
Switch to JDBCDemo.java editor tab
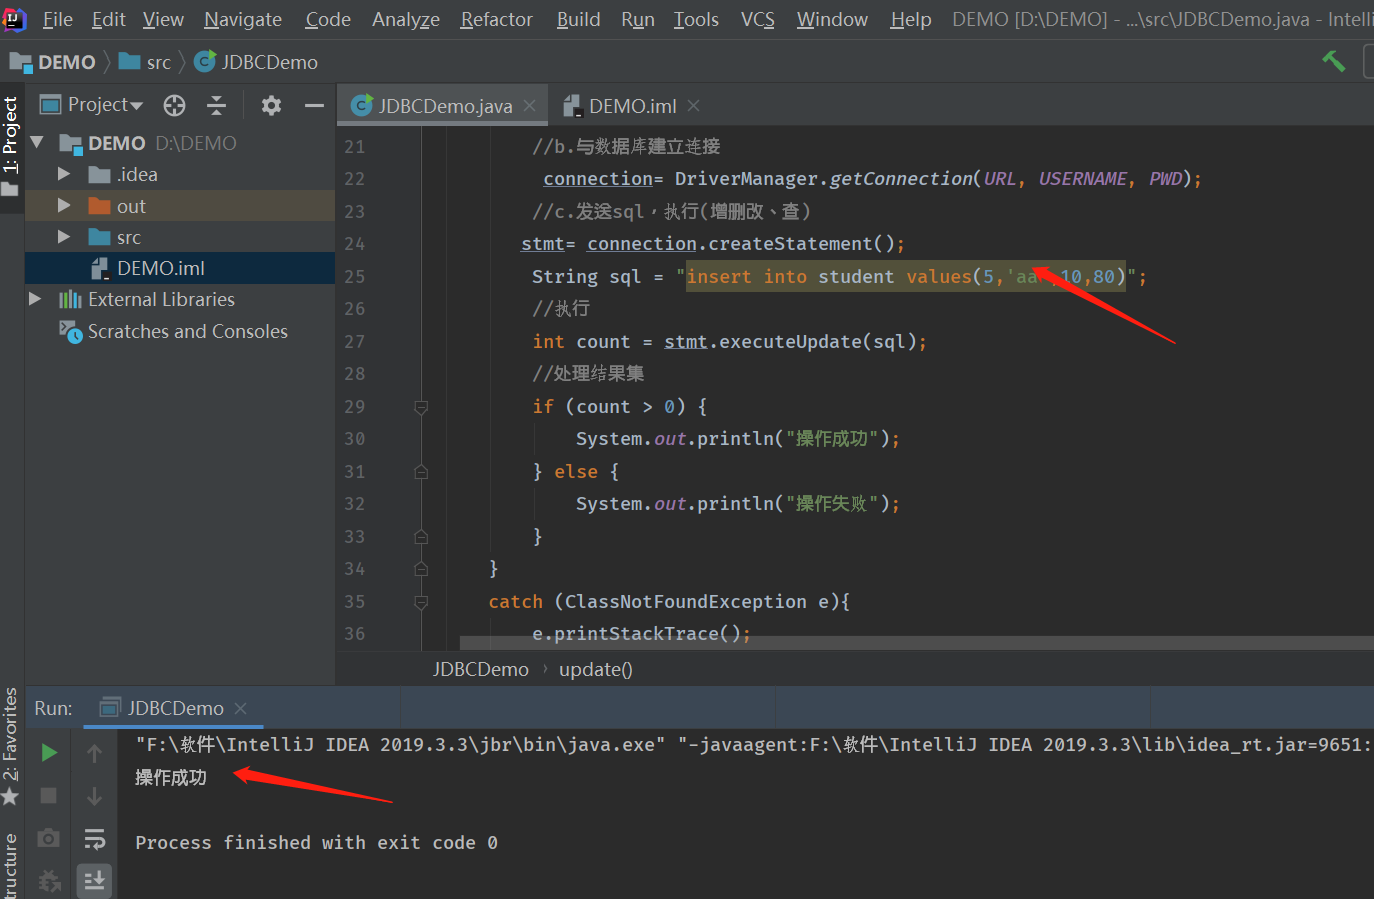[x=444, y=105]
